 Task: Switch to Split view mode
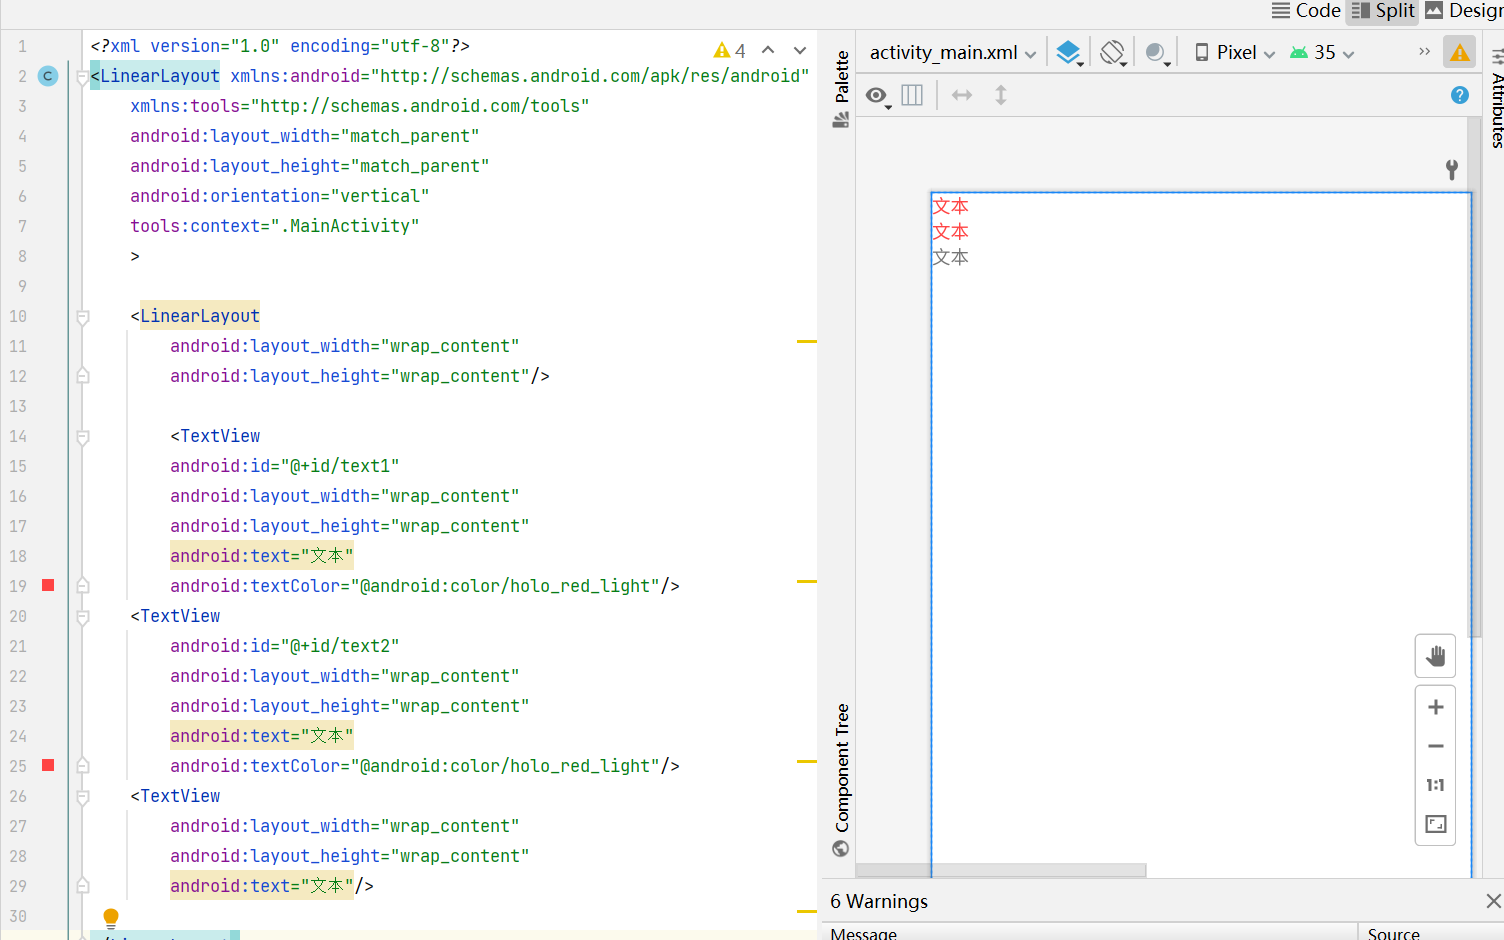coord(1383,11)
